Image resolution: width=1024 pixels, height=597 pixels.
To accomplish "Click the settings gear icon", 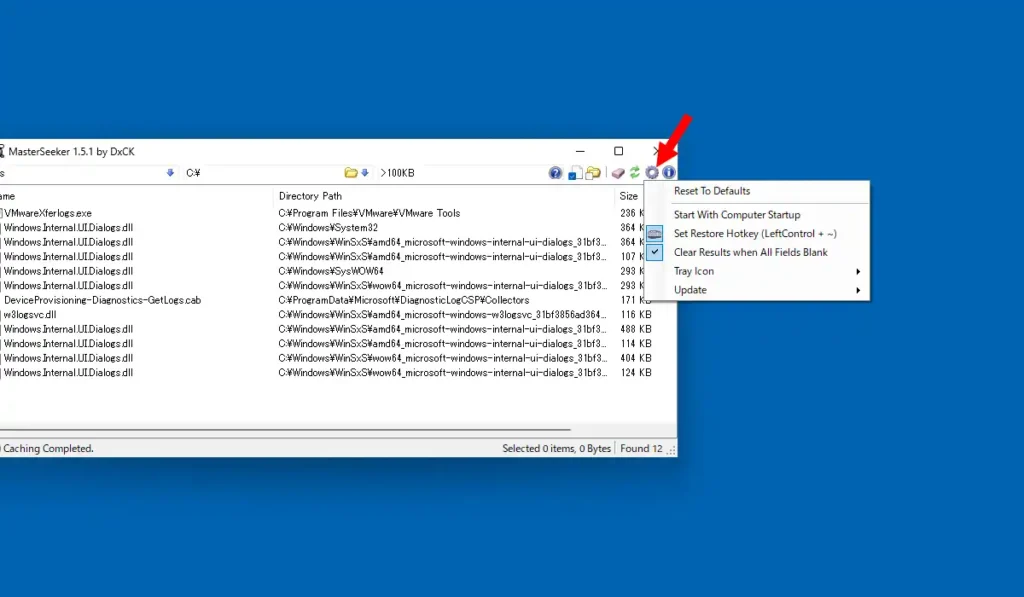I will click(x=652, y=173).
